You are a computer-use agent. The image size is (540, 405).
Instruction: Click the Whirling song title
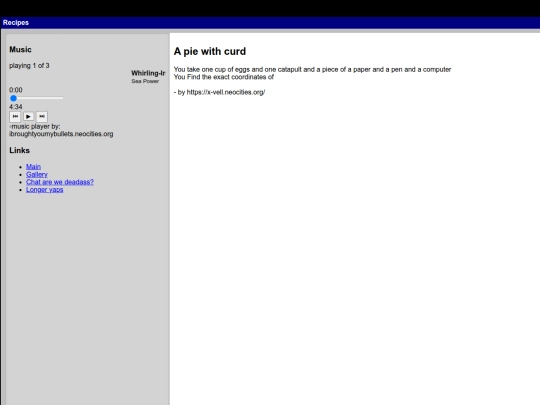click(148, 73)
